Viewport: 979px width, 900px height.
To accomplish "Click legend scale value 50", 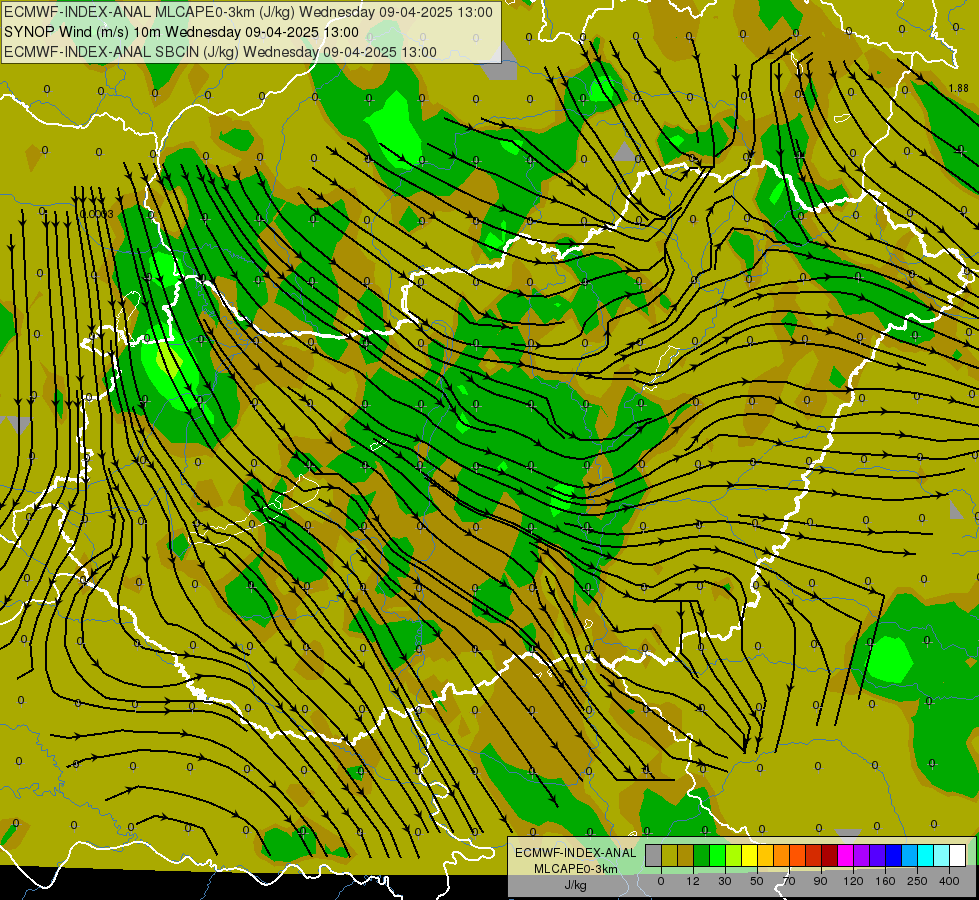I will point(757,881).
